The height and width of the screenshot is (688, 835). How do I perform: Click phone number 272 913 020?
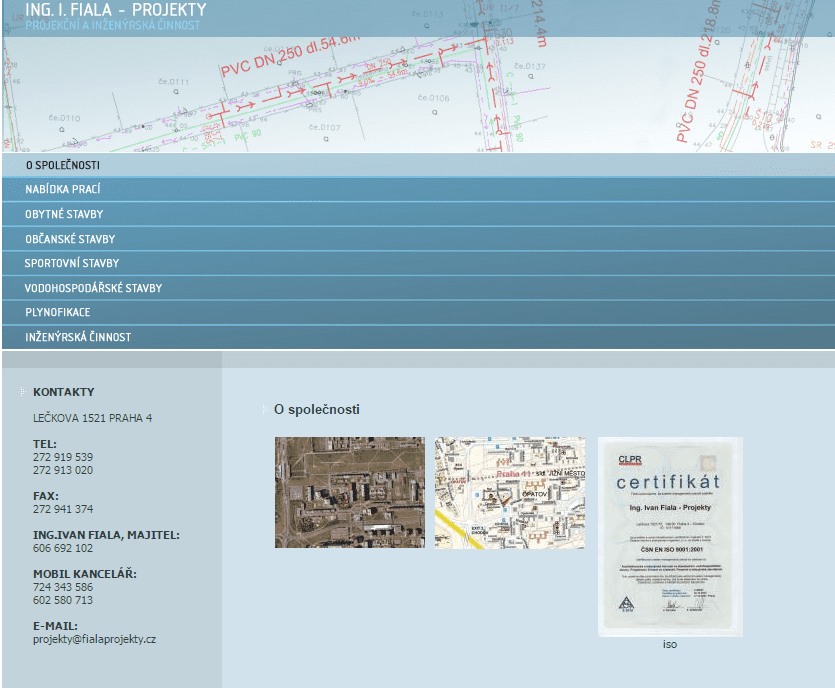63,470
